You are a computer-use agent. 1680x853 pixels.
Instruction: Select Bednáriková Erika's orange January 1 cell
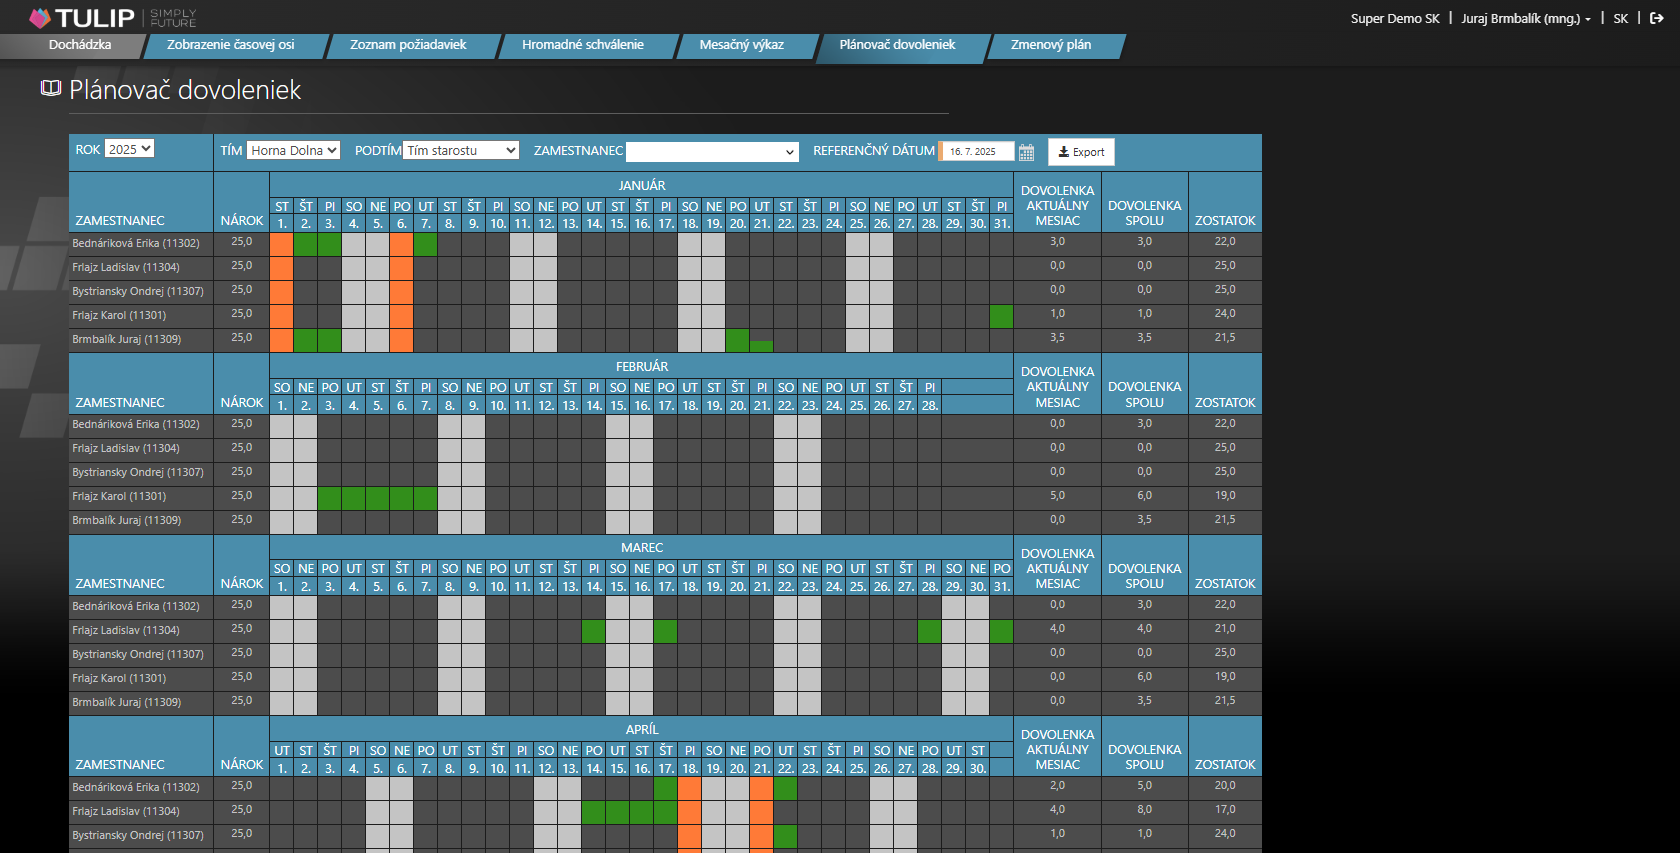[281, 244]
